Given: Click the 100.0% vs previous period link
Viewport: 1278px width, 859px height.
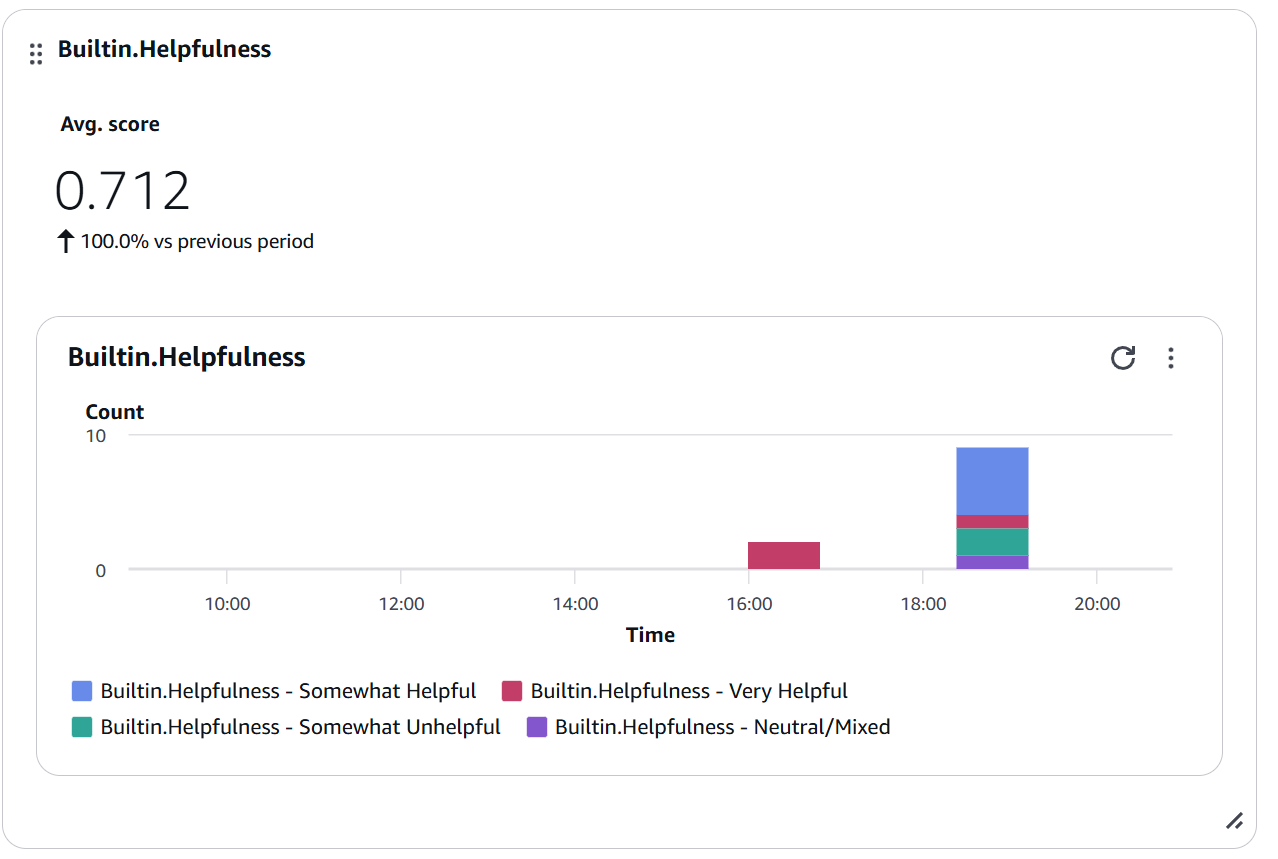Looking at the screenshot, I should 196,240.
